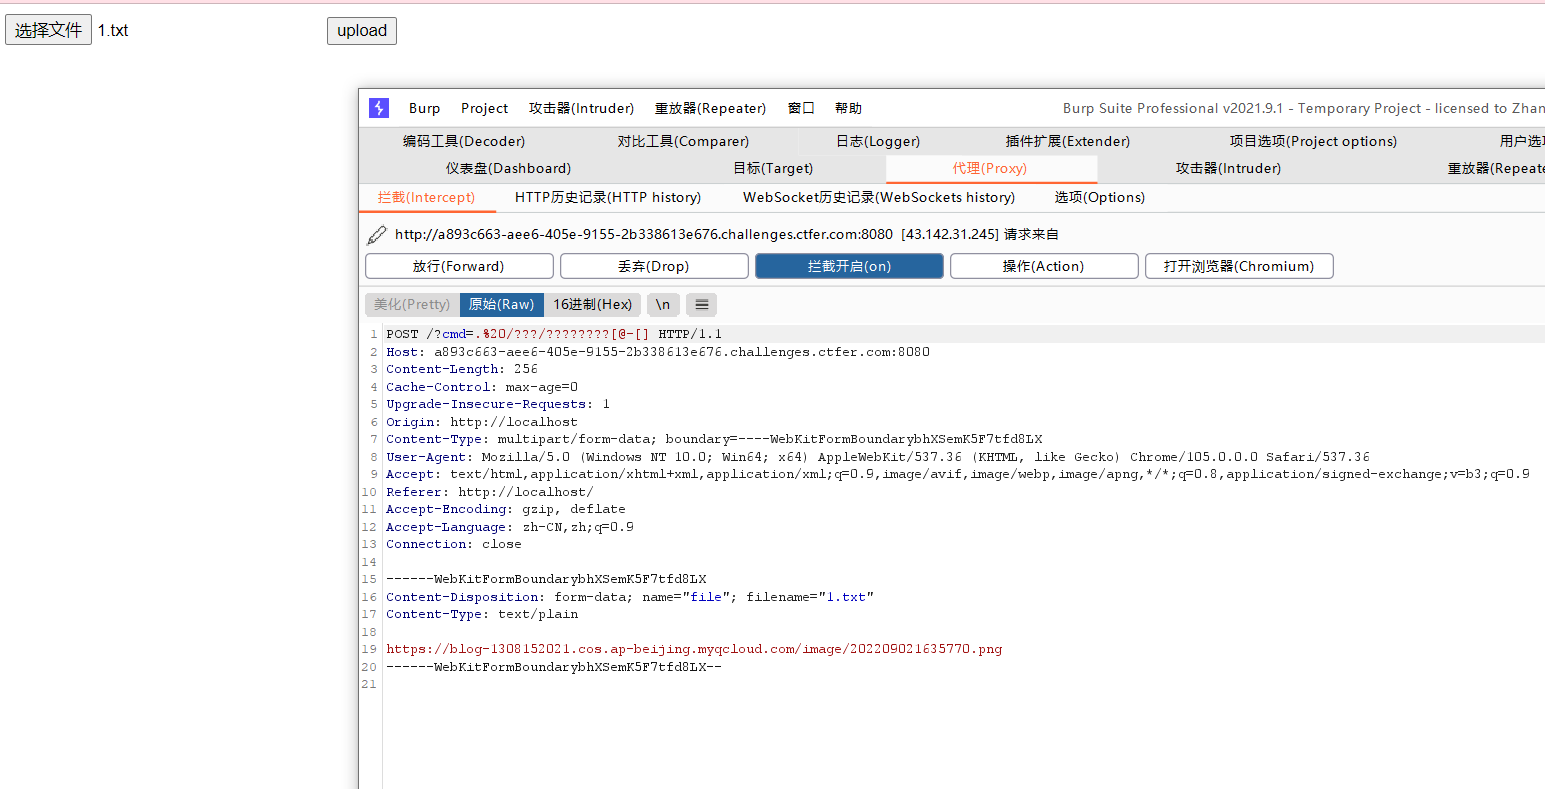Viewport: 1545px width, 789px height.
Task: Switch to the Target tab
Action: click(773, 168)
